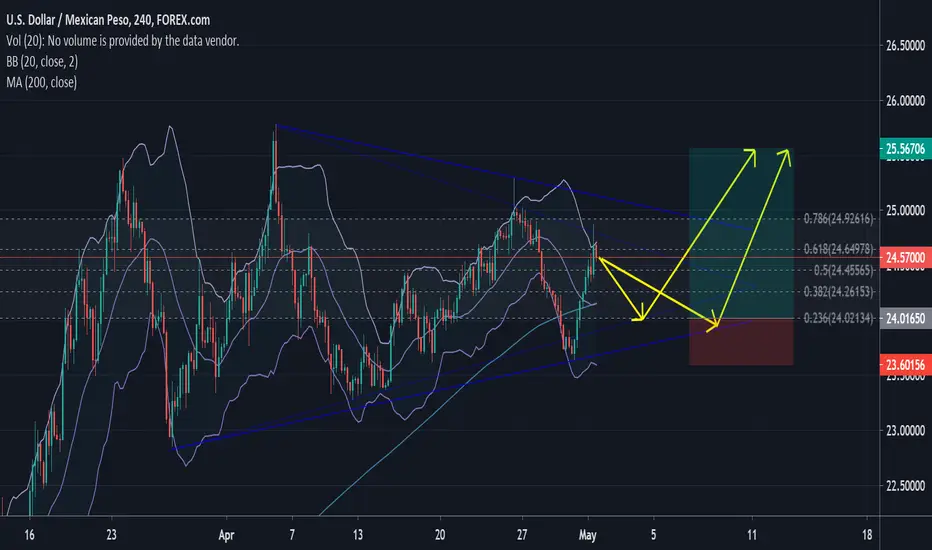
Task: Select the Vol (20) indicator legend line
Action: pos(122,41)
